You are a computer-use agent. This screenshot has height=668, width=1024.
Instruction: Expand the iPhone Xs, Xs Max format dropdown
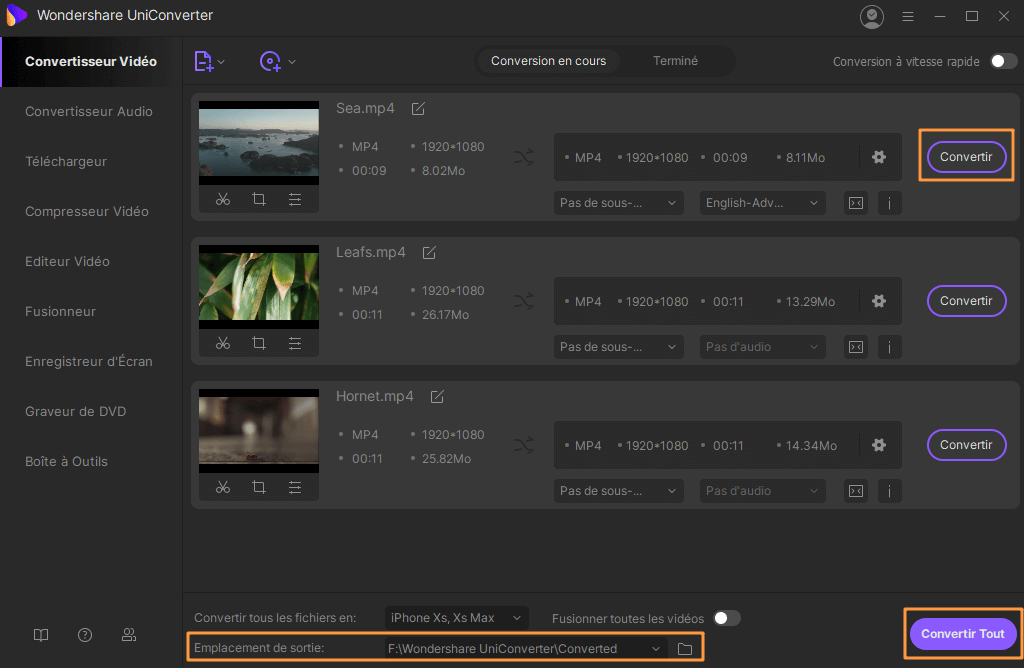[x=456, y=618]
